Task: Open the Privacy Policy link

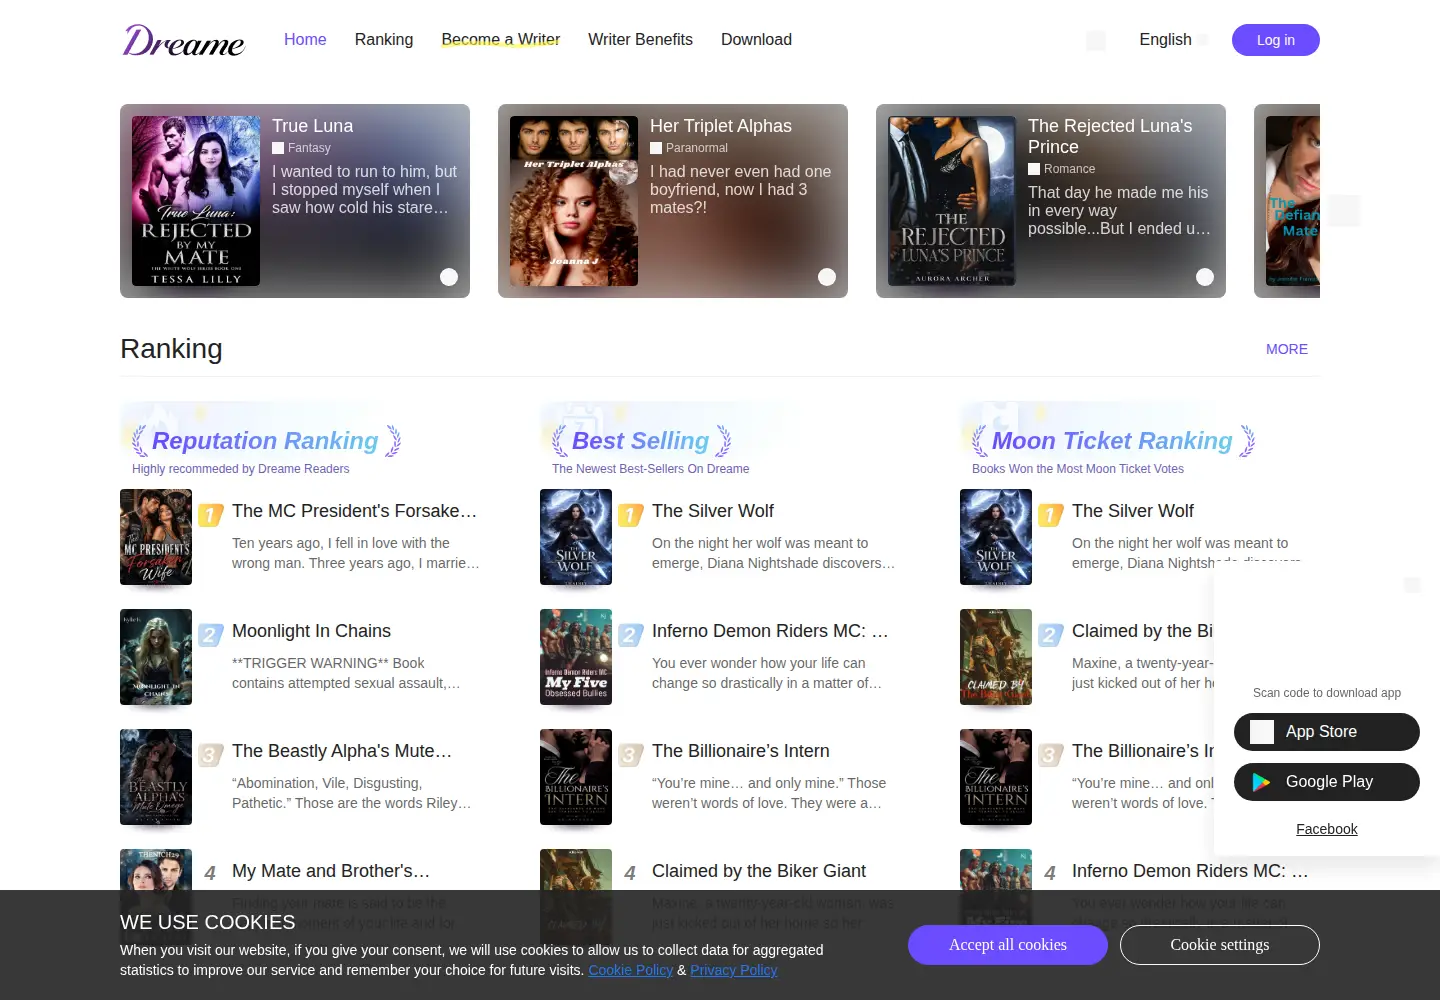Action: click(734, 970)
